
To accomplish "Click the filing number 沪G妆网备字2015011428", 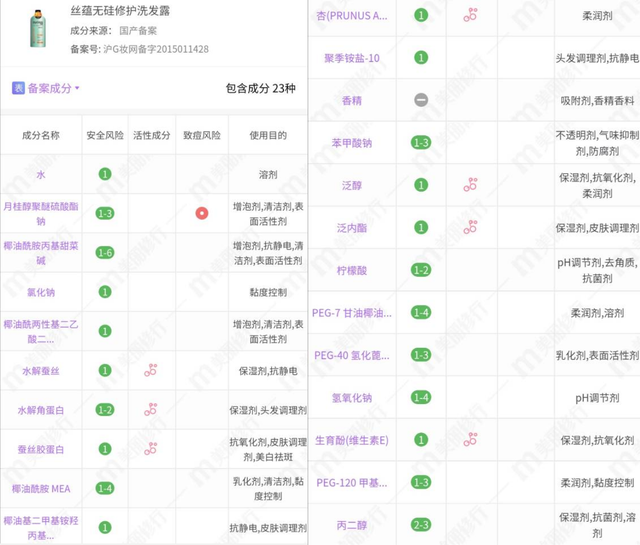I will (x=156, y=49).
